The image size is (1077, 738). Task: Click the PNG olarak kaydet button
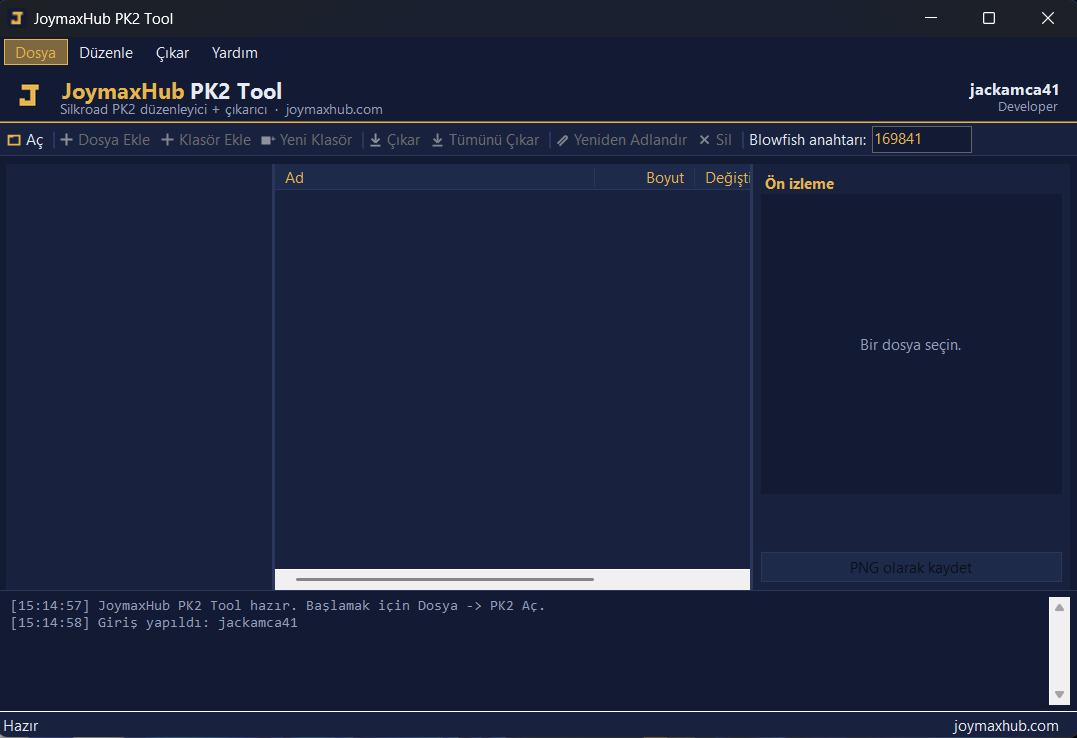pos(911,568)
